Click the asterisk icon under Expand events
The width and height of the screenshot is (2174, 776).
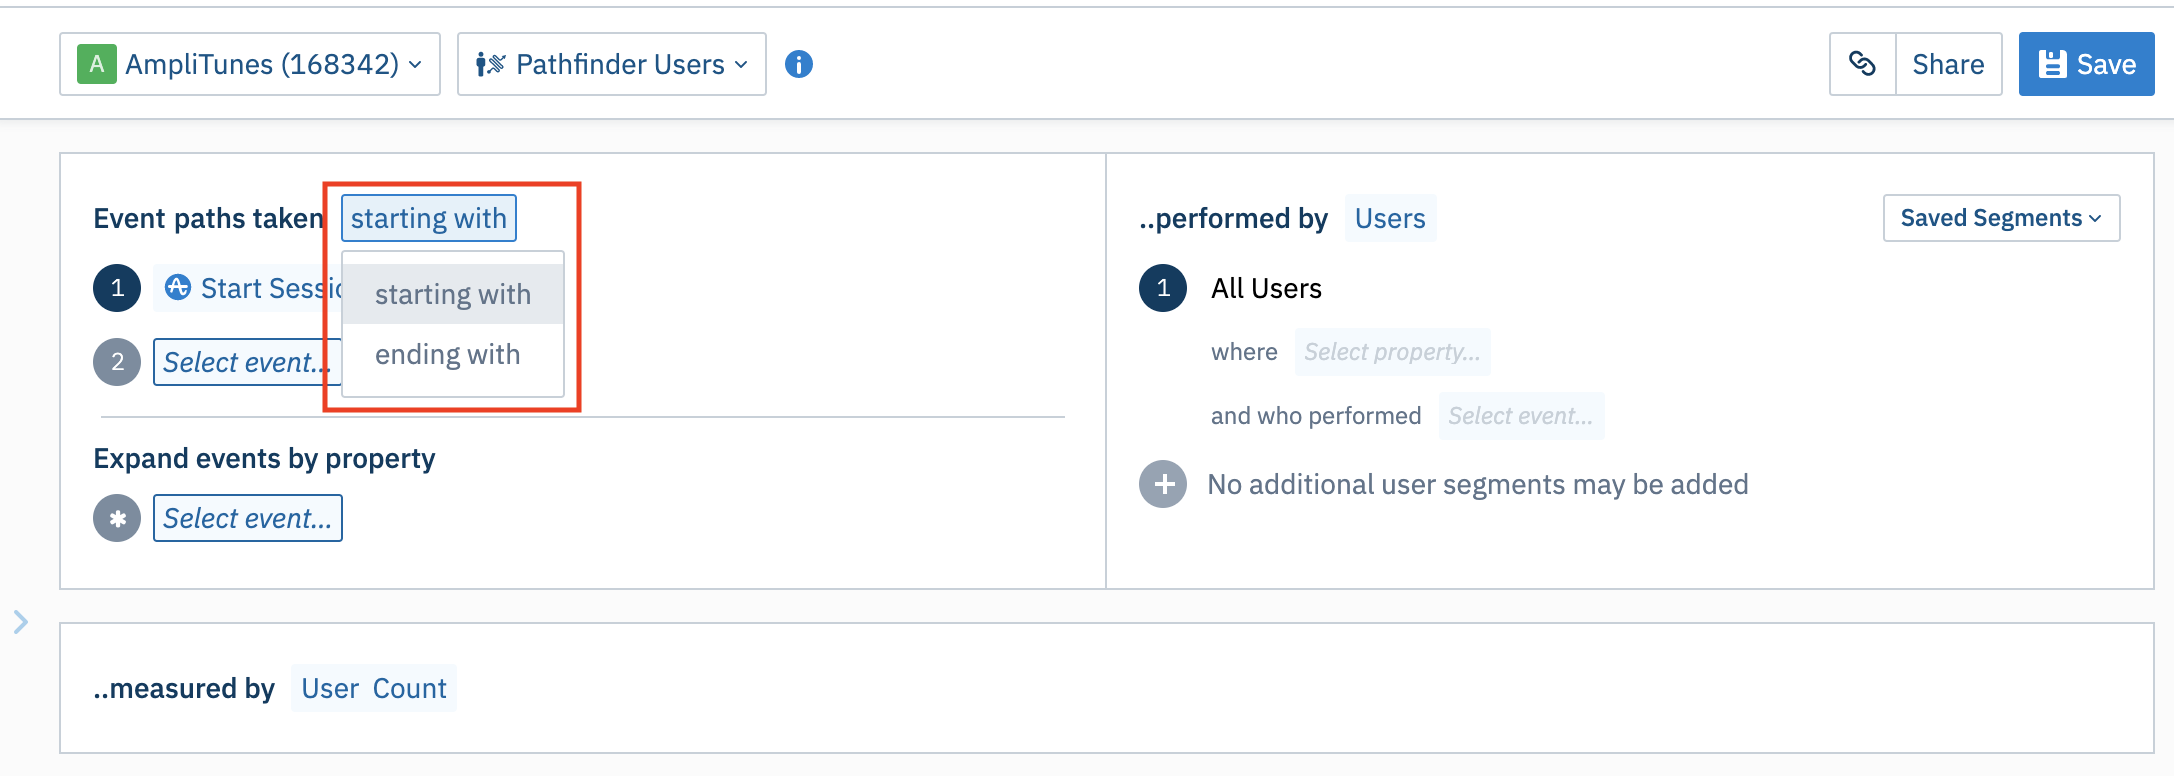[x=117, y=518]
